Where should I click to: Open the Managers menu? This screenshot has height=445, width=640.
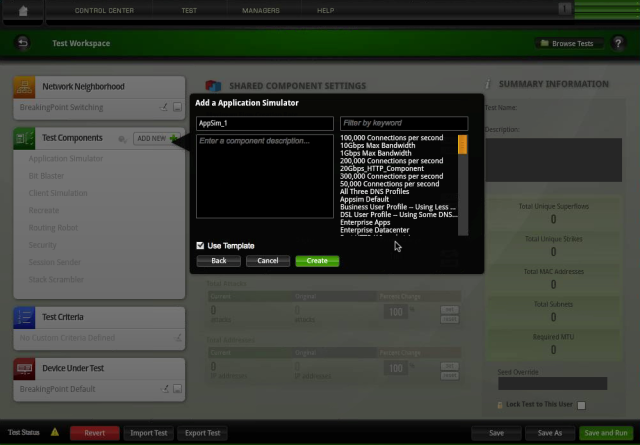261,11
